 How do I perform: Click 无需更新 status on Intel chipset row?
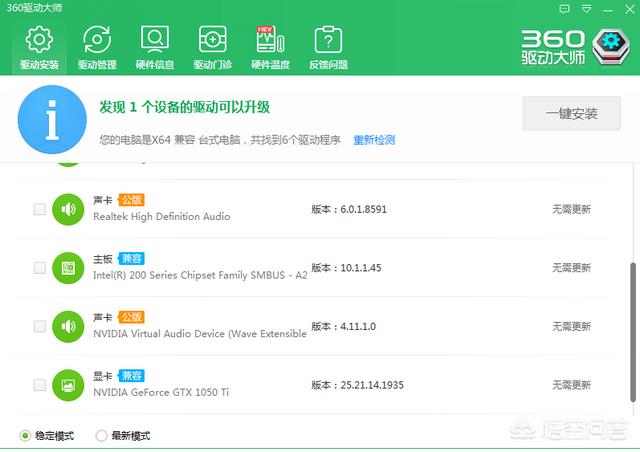(571, 268)
